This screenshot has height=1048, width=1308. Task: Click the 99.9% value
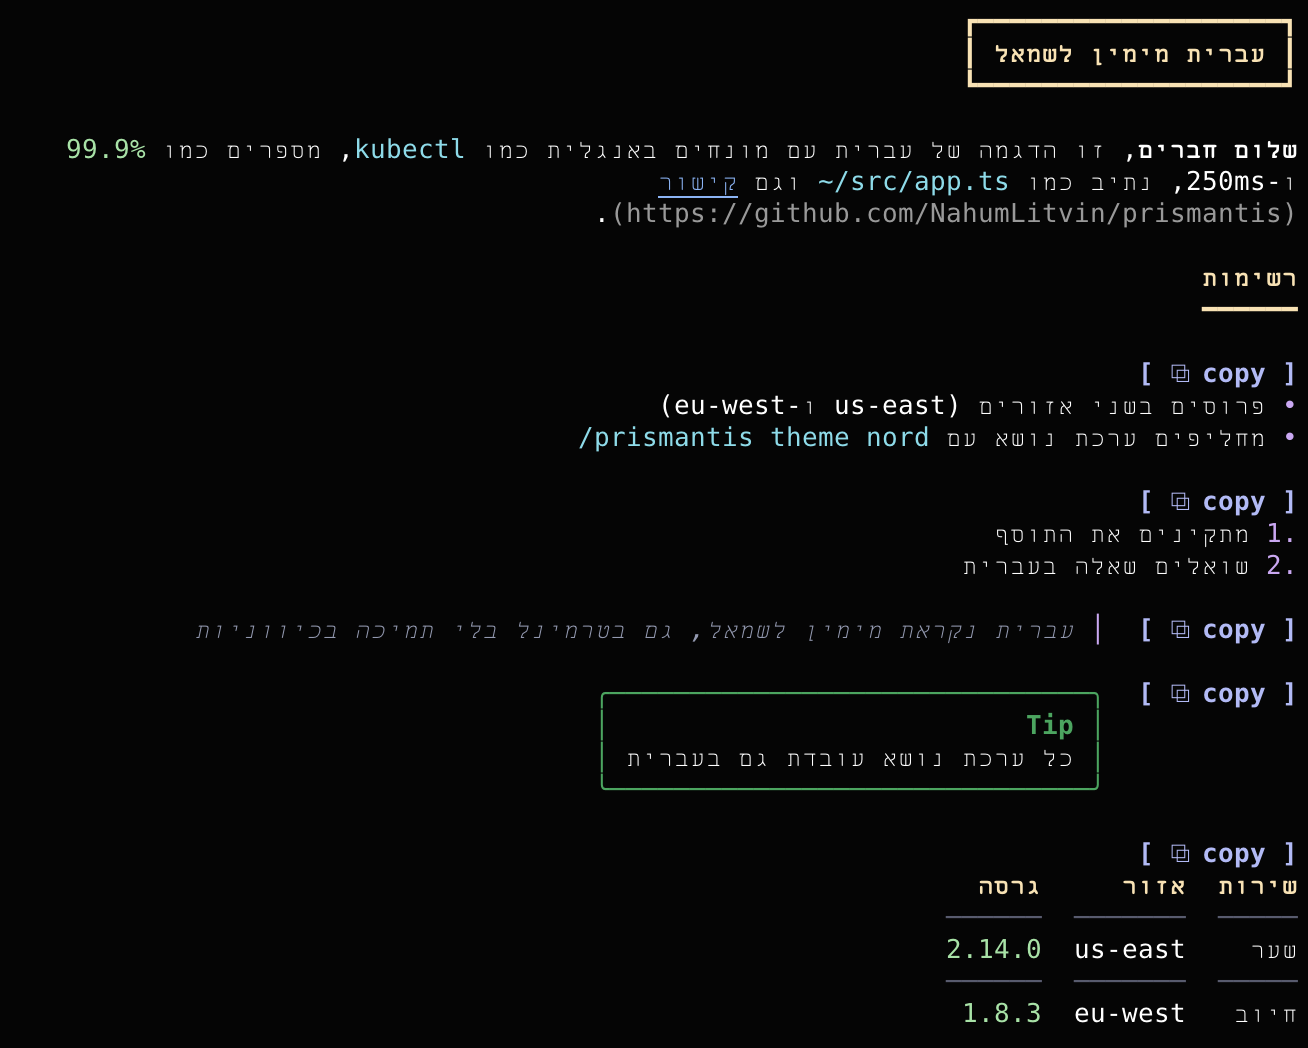(x=106, y=150)
